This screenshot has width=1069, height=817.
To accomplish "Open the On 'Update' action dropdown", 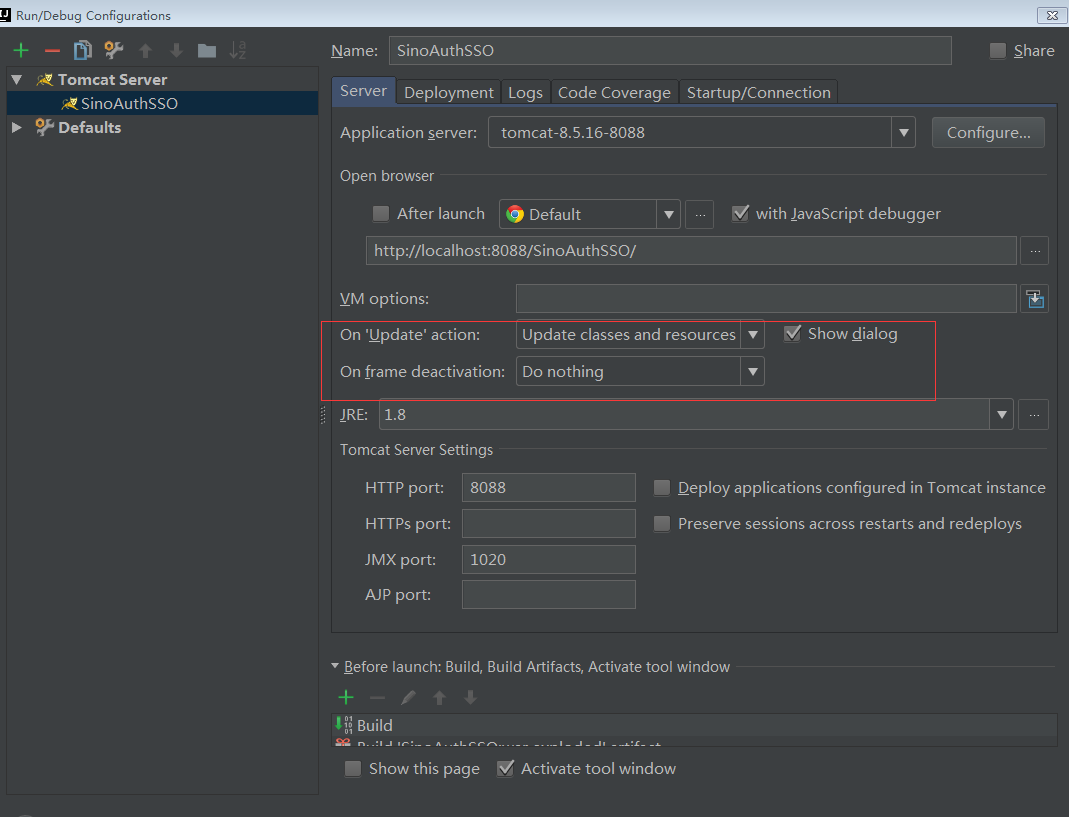I will click(x=753, y=334).
